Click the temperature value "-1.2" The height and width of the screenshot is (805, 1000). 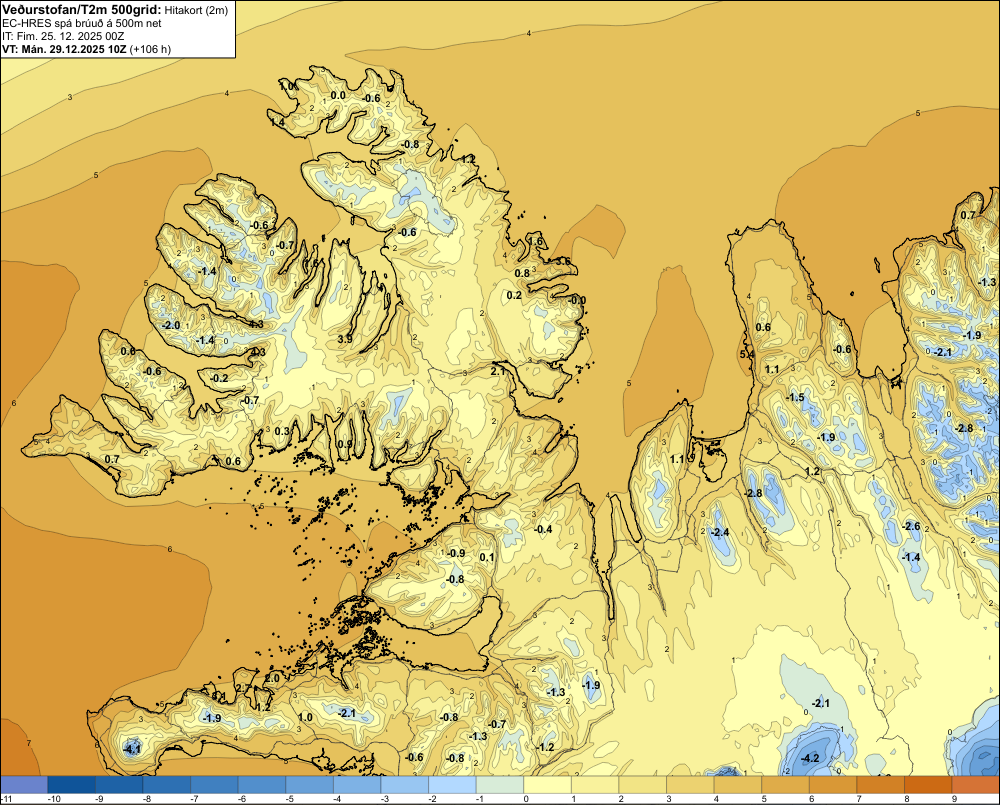545,747
